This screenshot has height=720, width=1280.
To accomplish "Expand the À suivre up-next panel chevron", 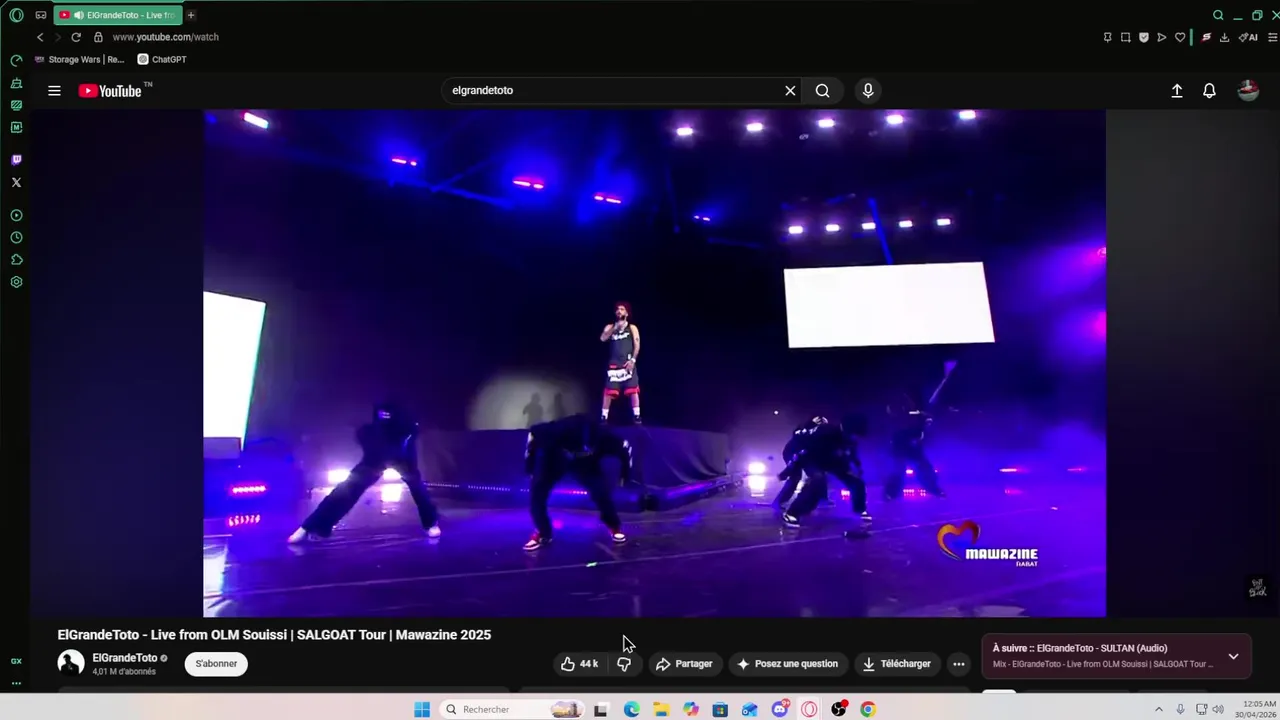I will (x=1233, y=657).
